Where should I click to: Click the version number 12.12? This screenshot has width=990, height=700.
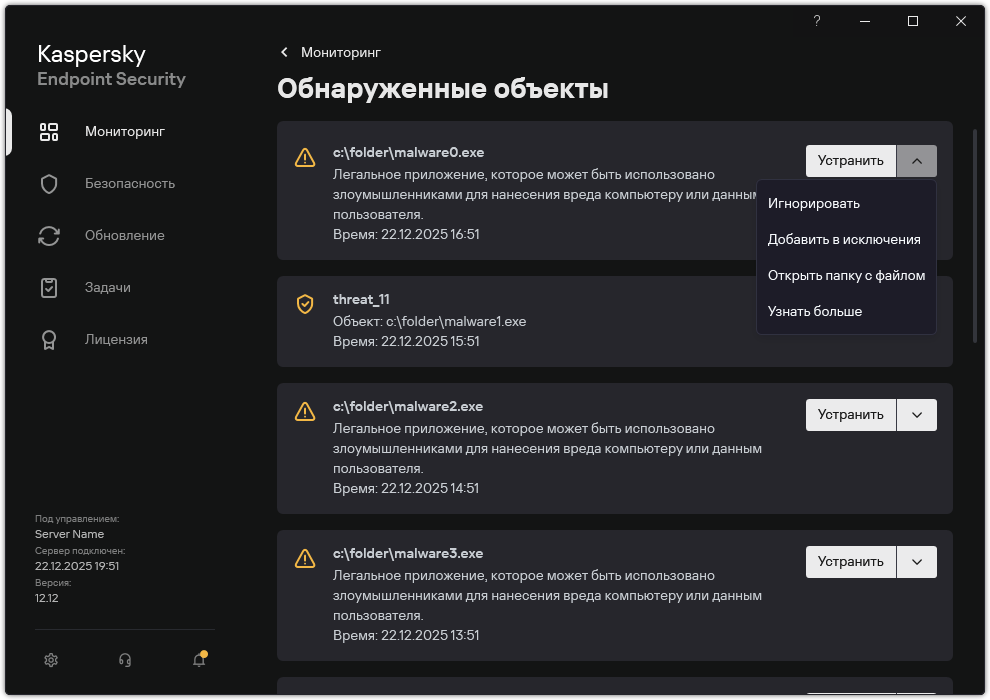[x=47, y=598]
